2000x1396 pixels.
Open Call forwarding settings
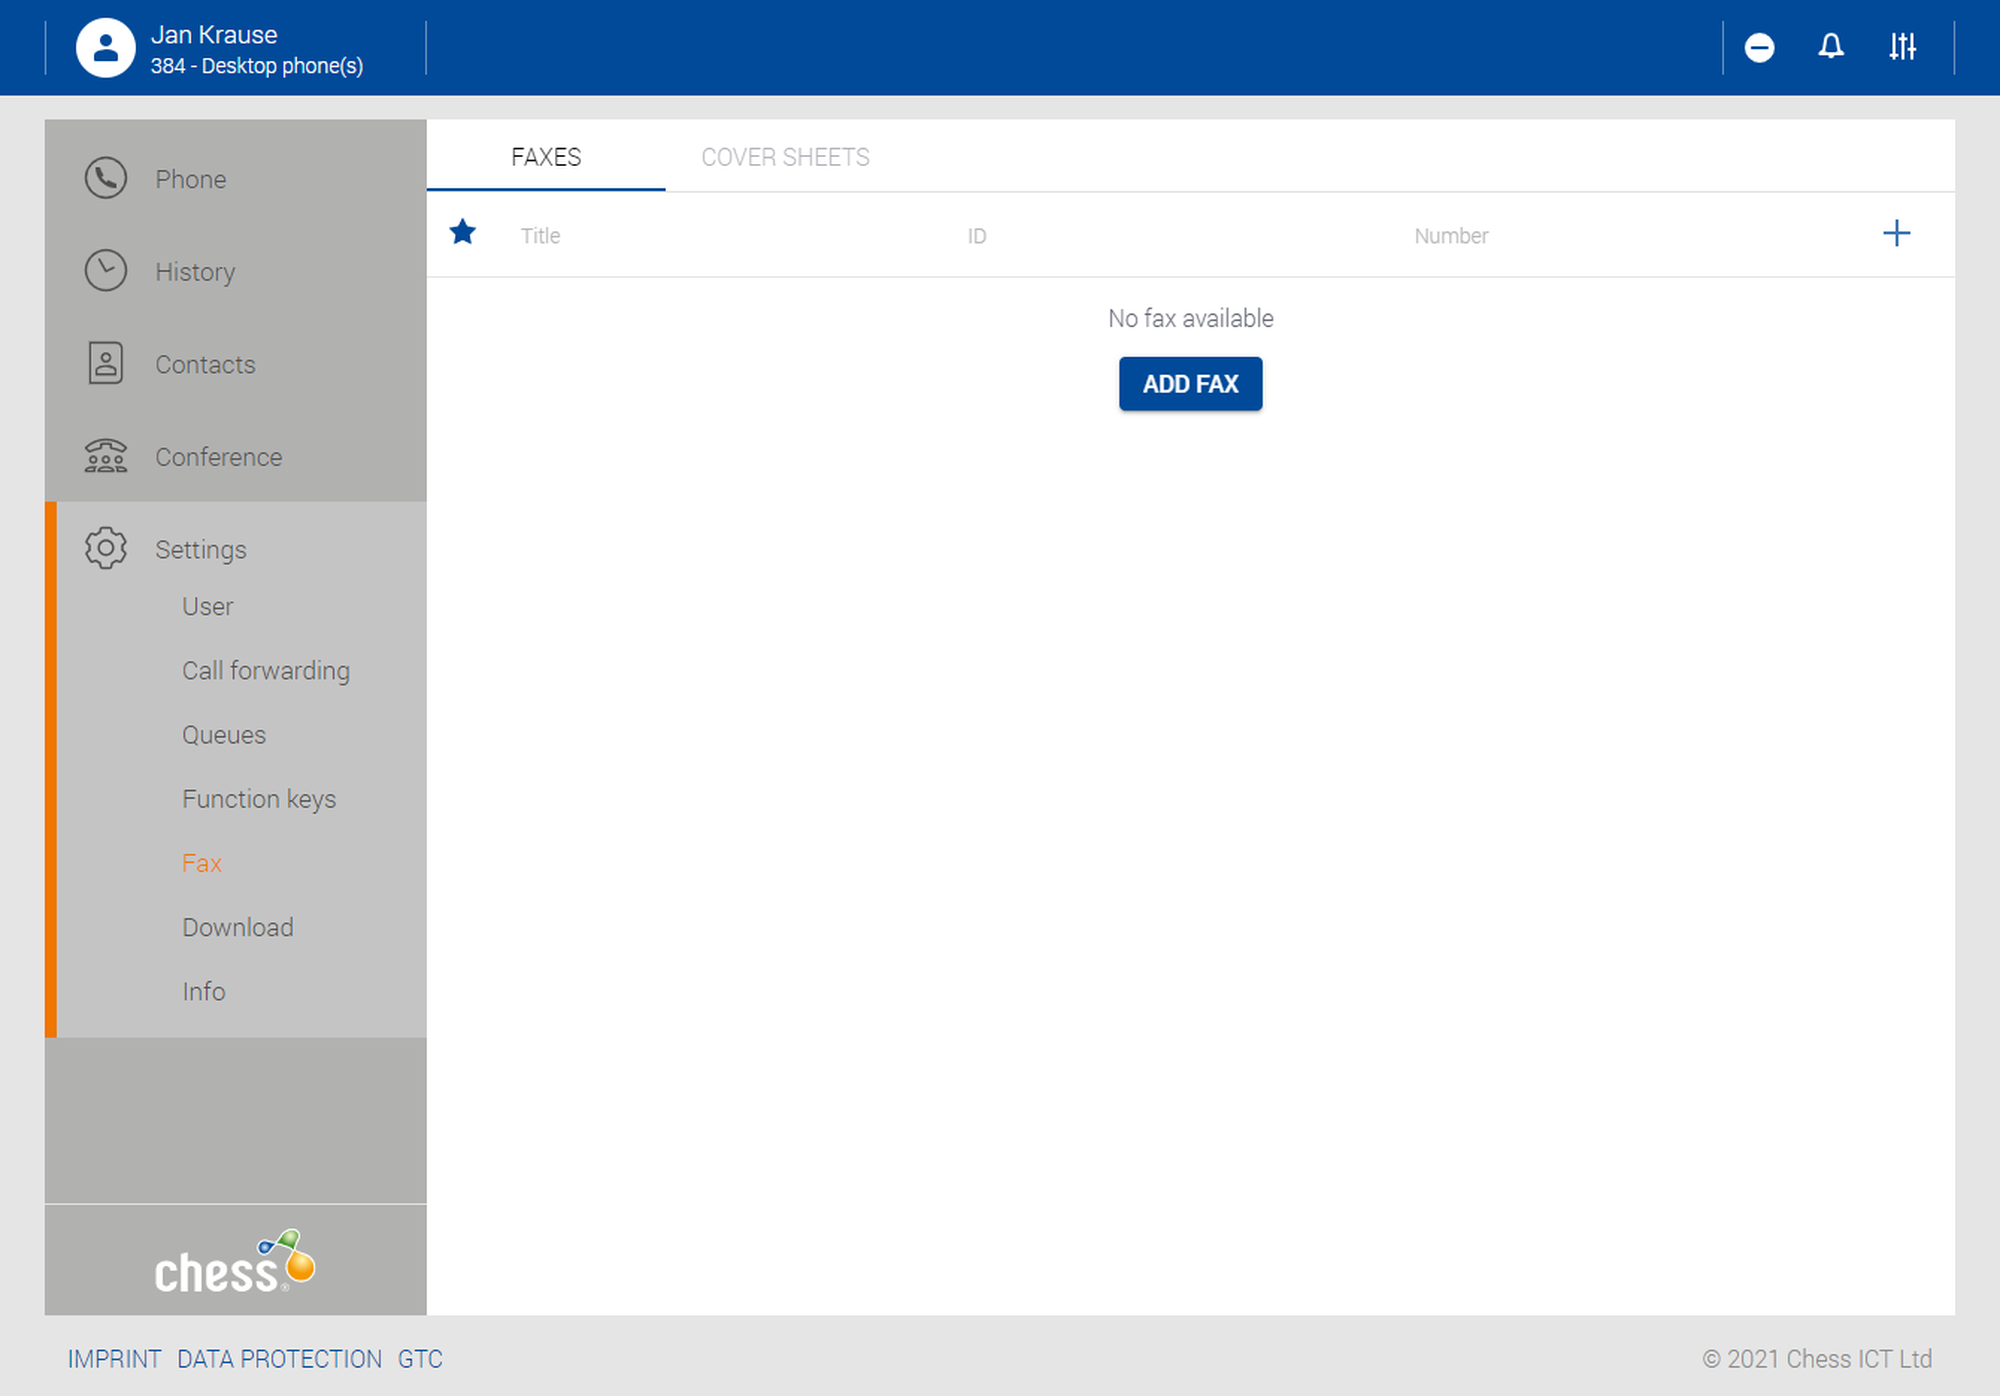tap(265, 671)
